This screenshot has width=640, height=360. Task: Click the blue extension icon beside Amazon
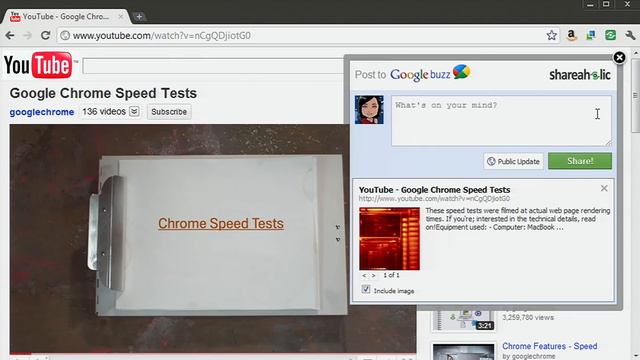tap(591, 36)
